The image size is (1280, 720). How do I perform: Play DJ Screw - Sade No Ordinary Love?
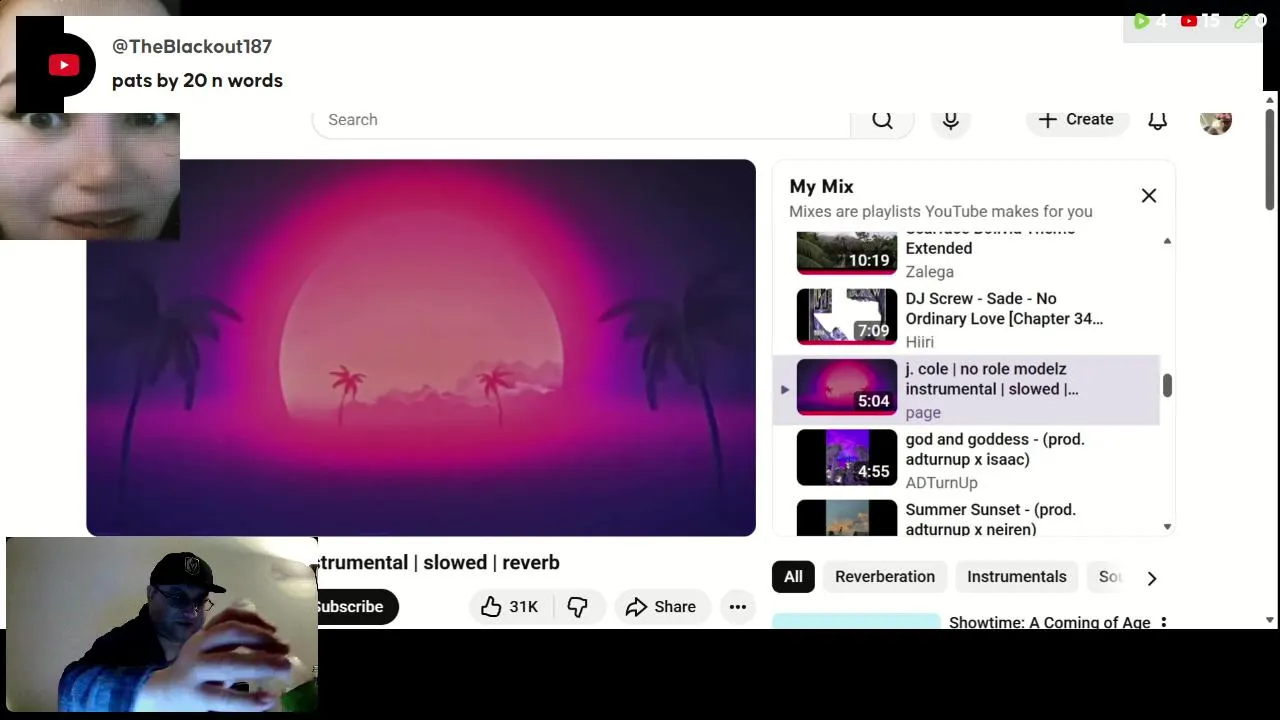[x=1004, y=308]
